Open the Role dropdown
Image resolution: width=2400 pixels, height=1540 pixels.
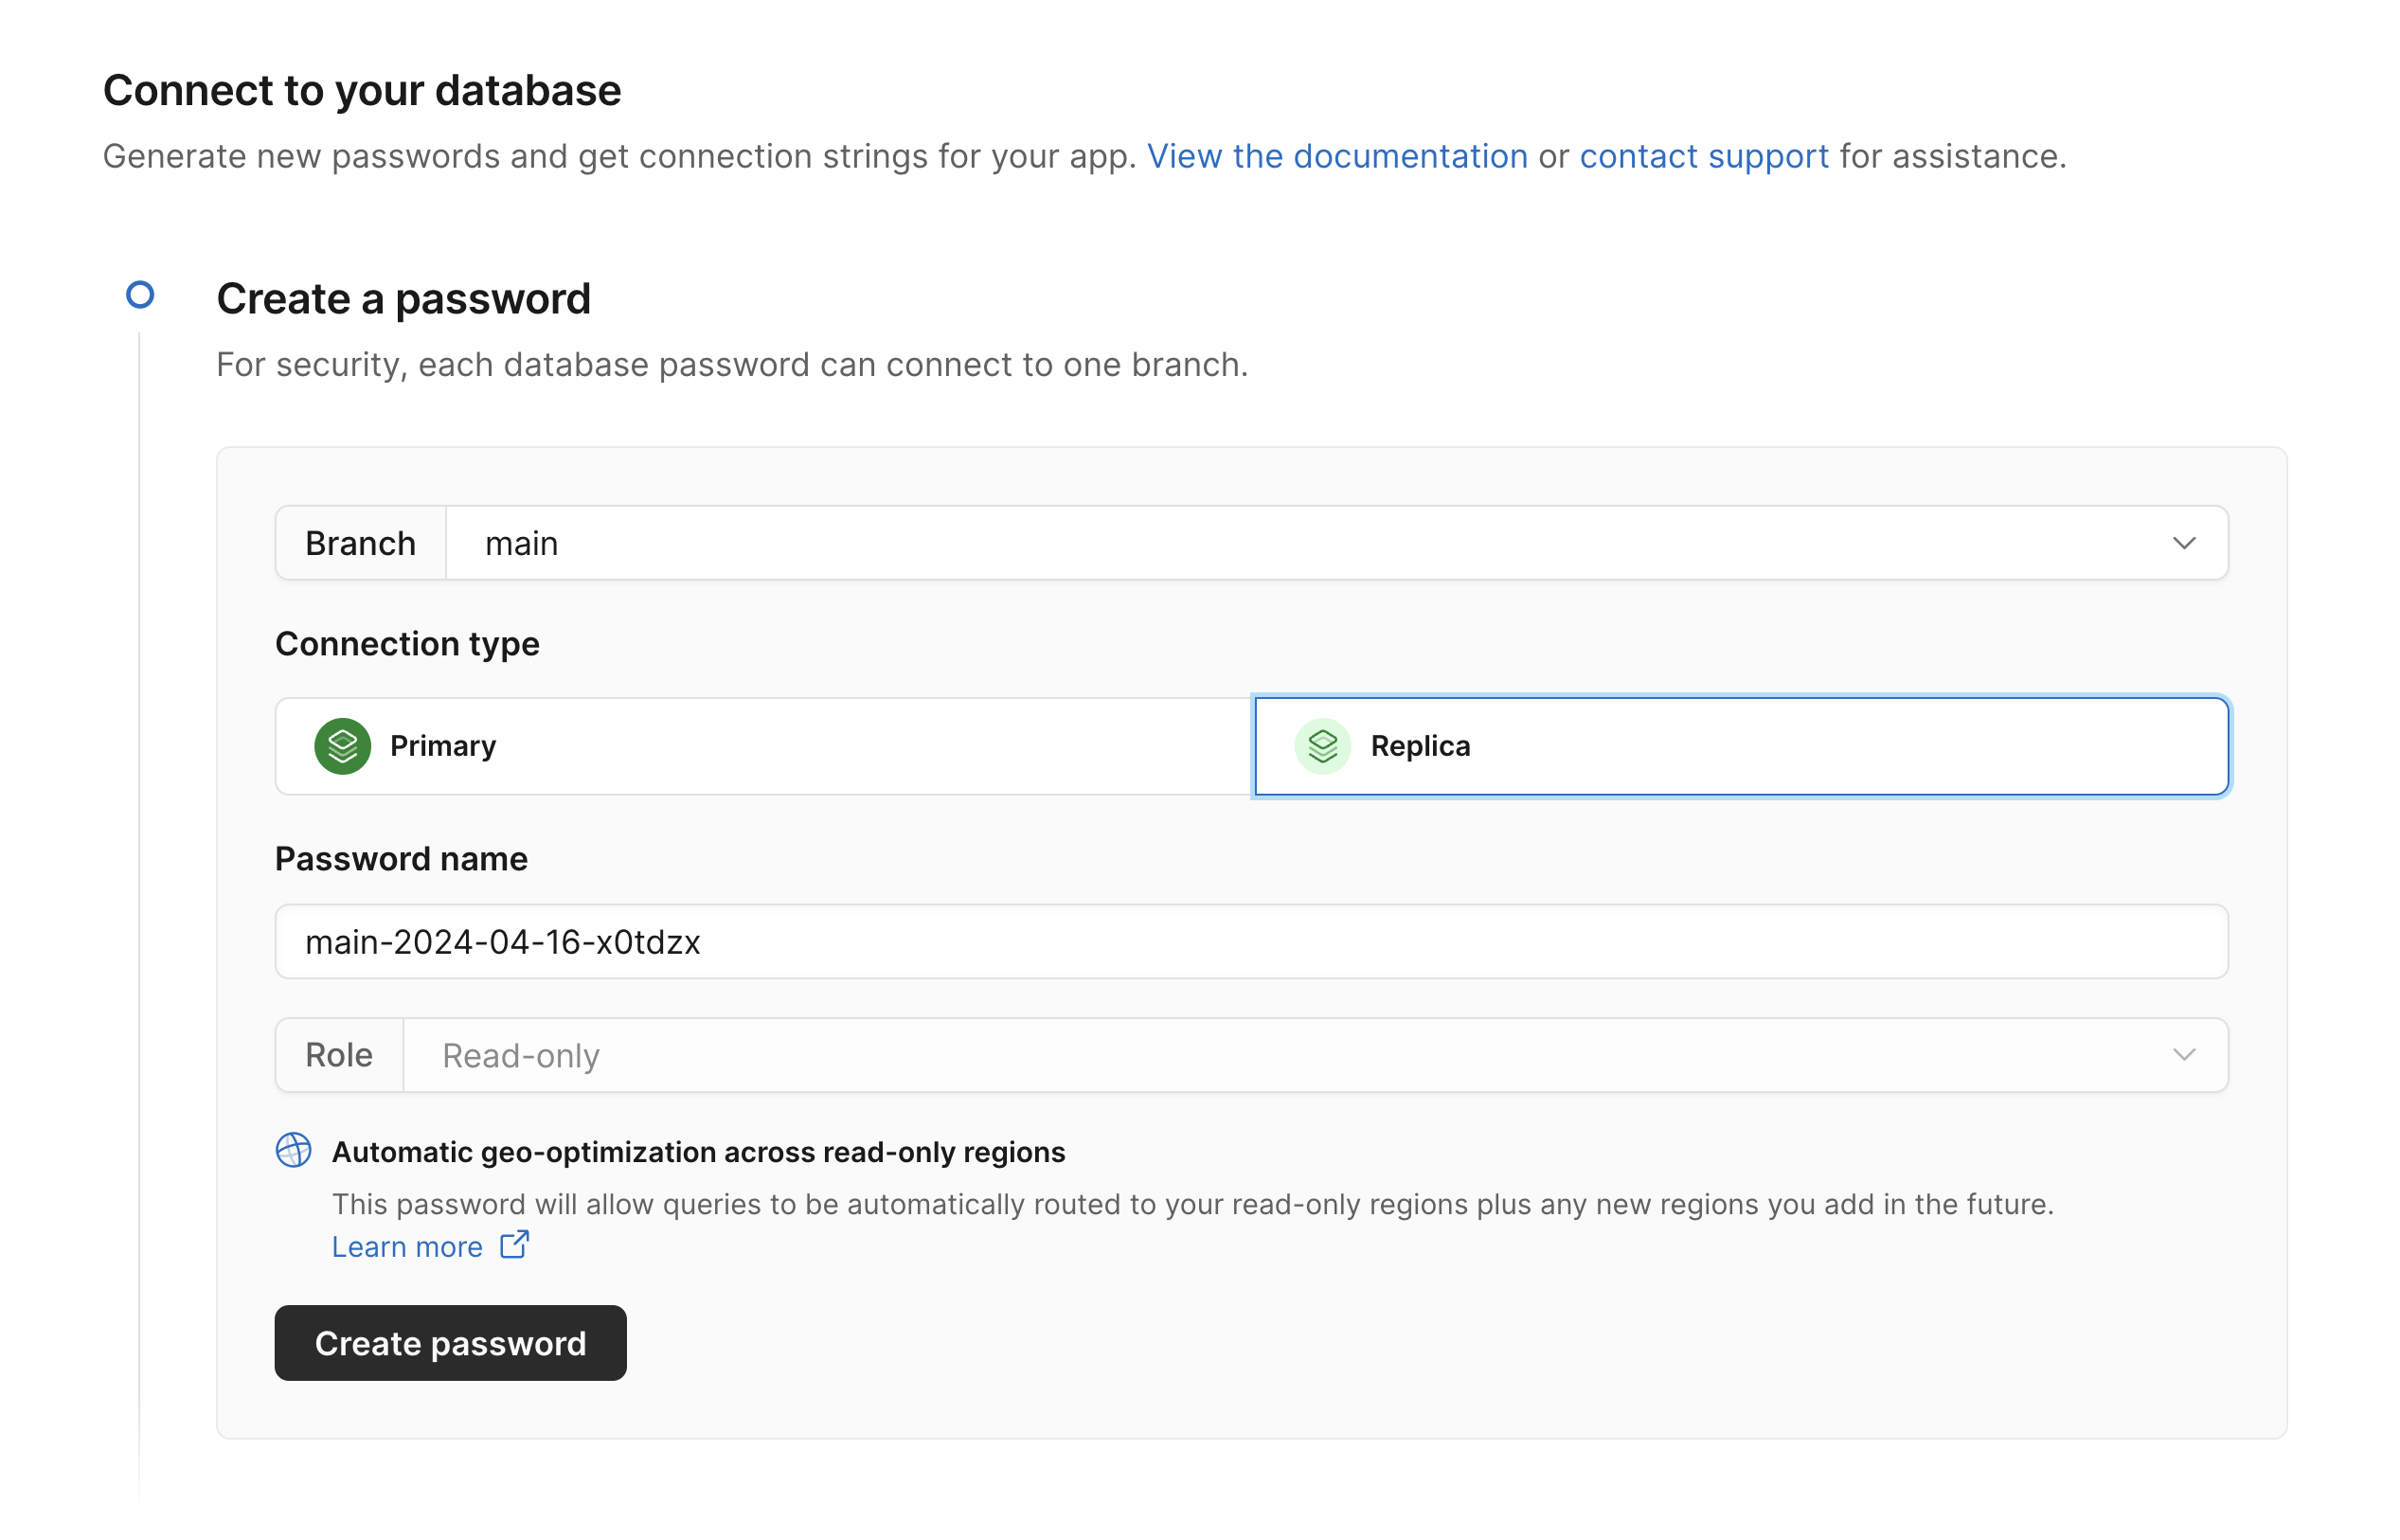2184,1055
